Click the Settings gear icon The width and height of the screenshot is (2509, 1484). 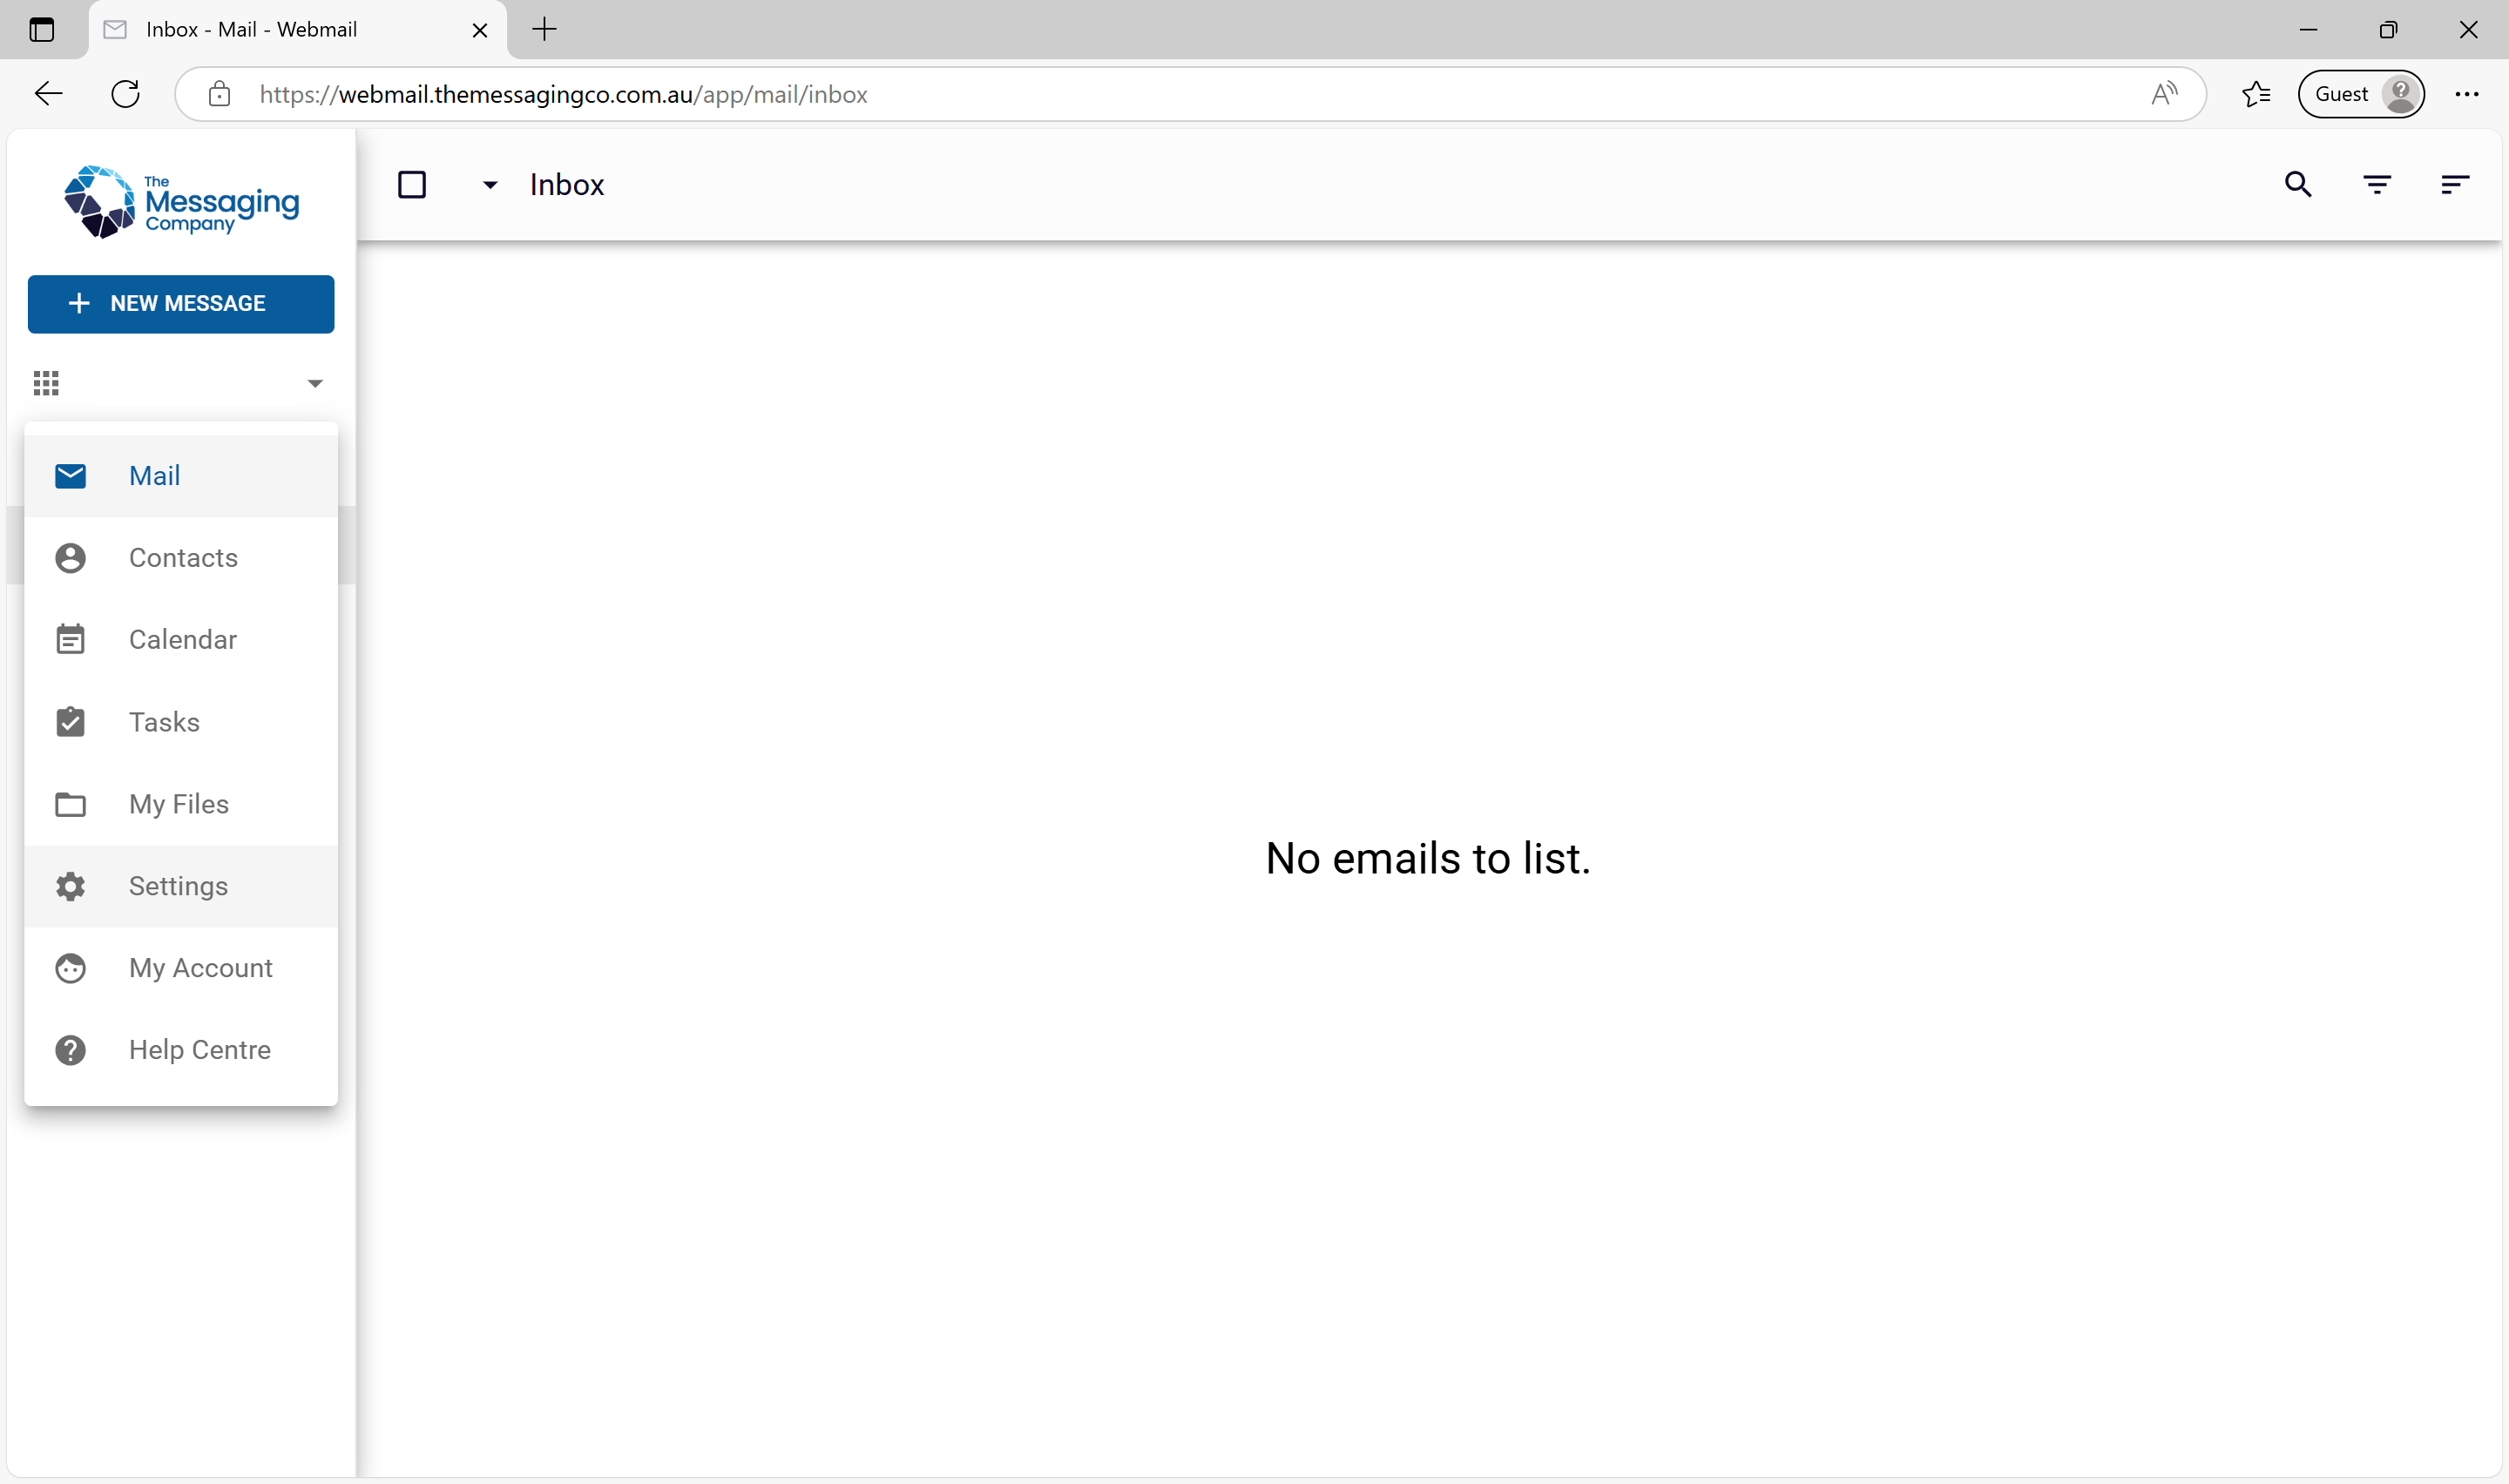(70, 886)
